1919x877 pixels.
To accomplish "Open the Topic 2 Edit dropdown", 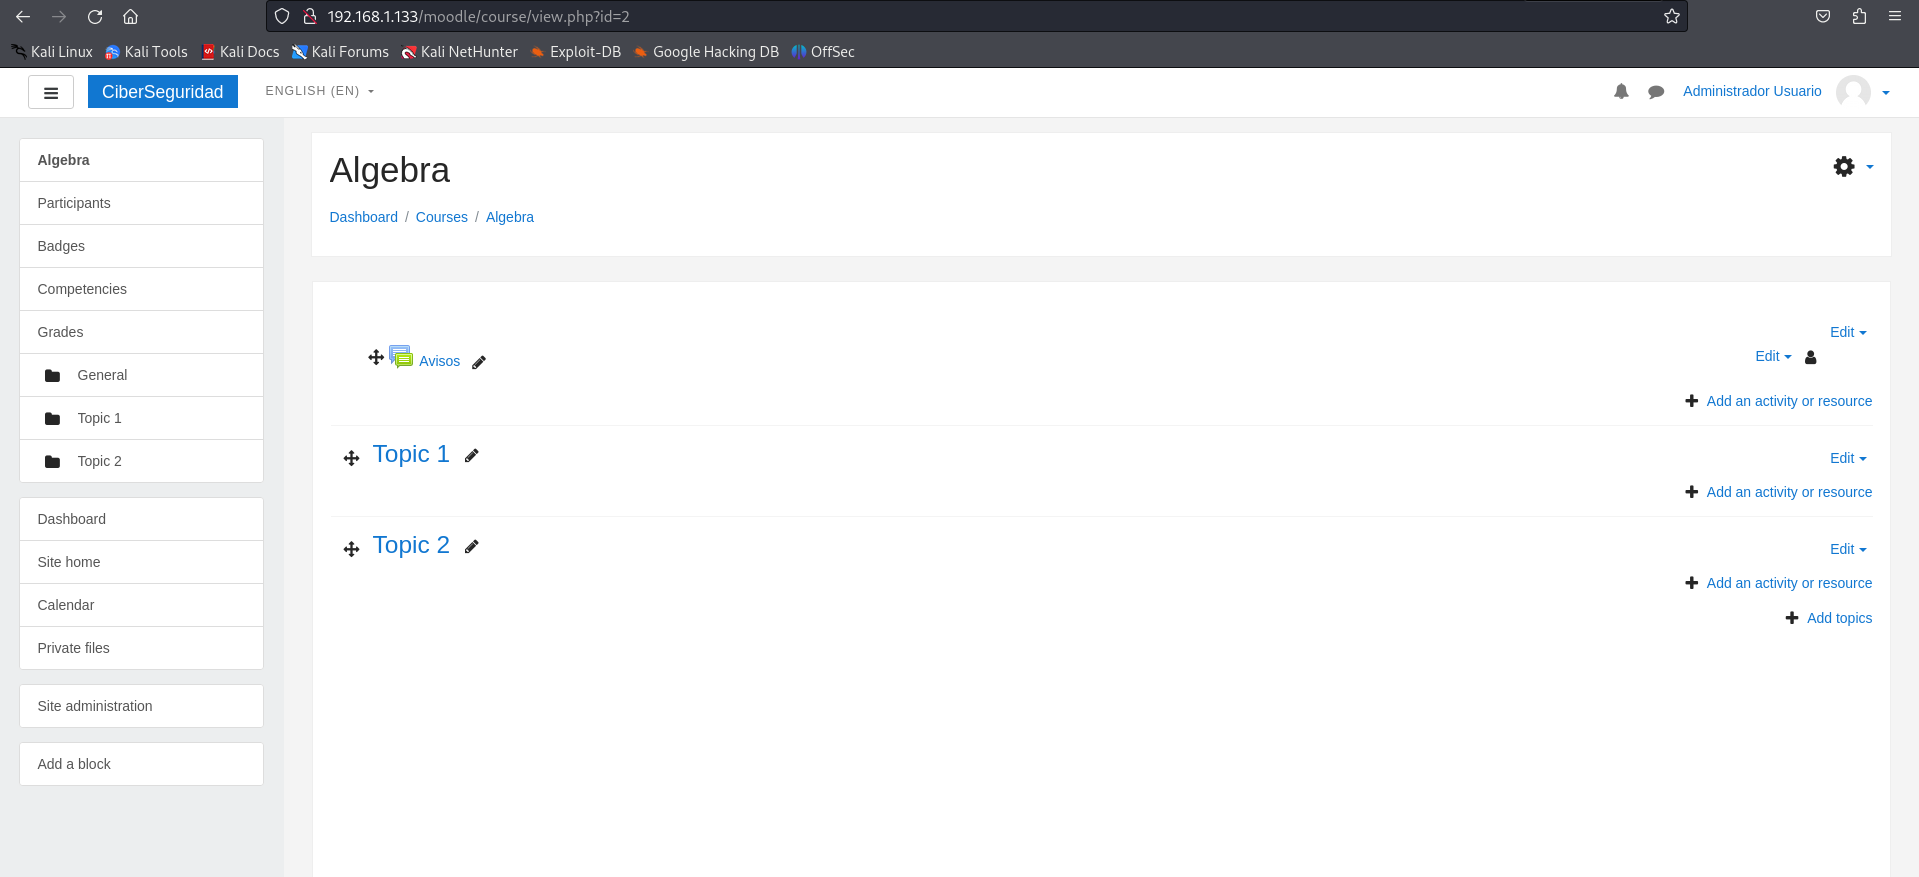I will 1848,549.
